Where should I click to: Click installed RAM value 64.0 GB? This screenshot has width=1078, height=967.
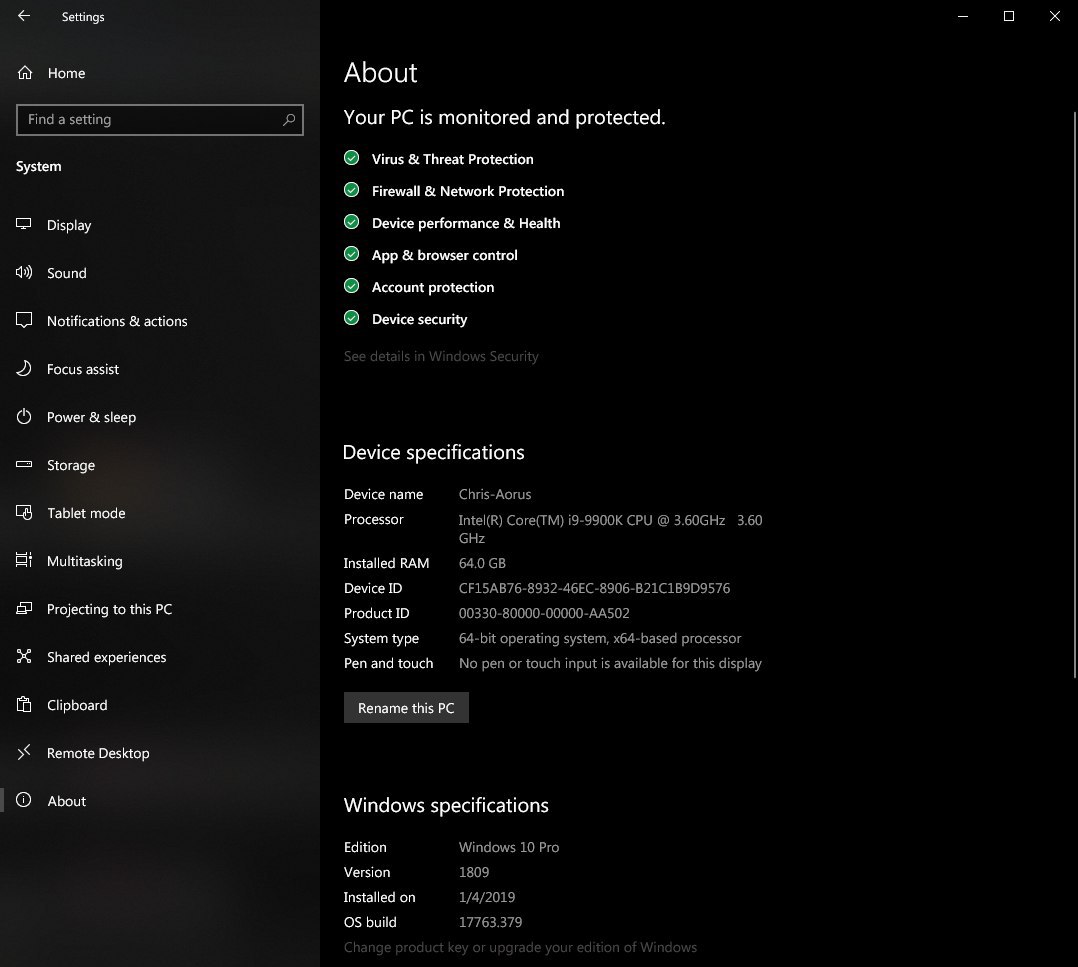tap(482, 564)
